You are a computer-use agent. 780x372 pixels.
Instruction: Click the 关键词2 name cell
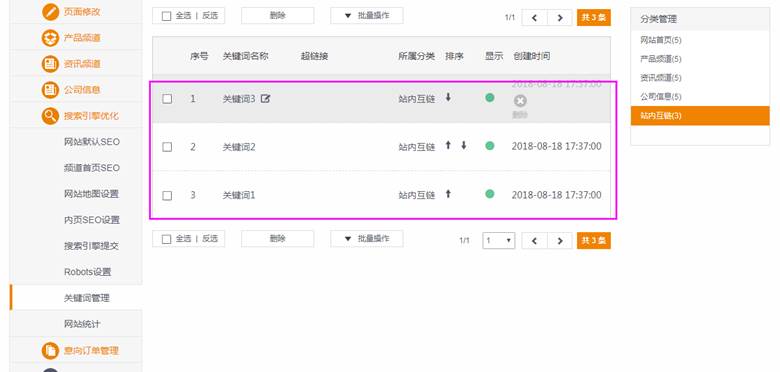(x=239, y=147)
